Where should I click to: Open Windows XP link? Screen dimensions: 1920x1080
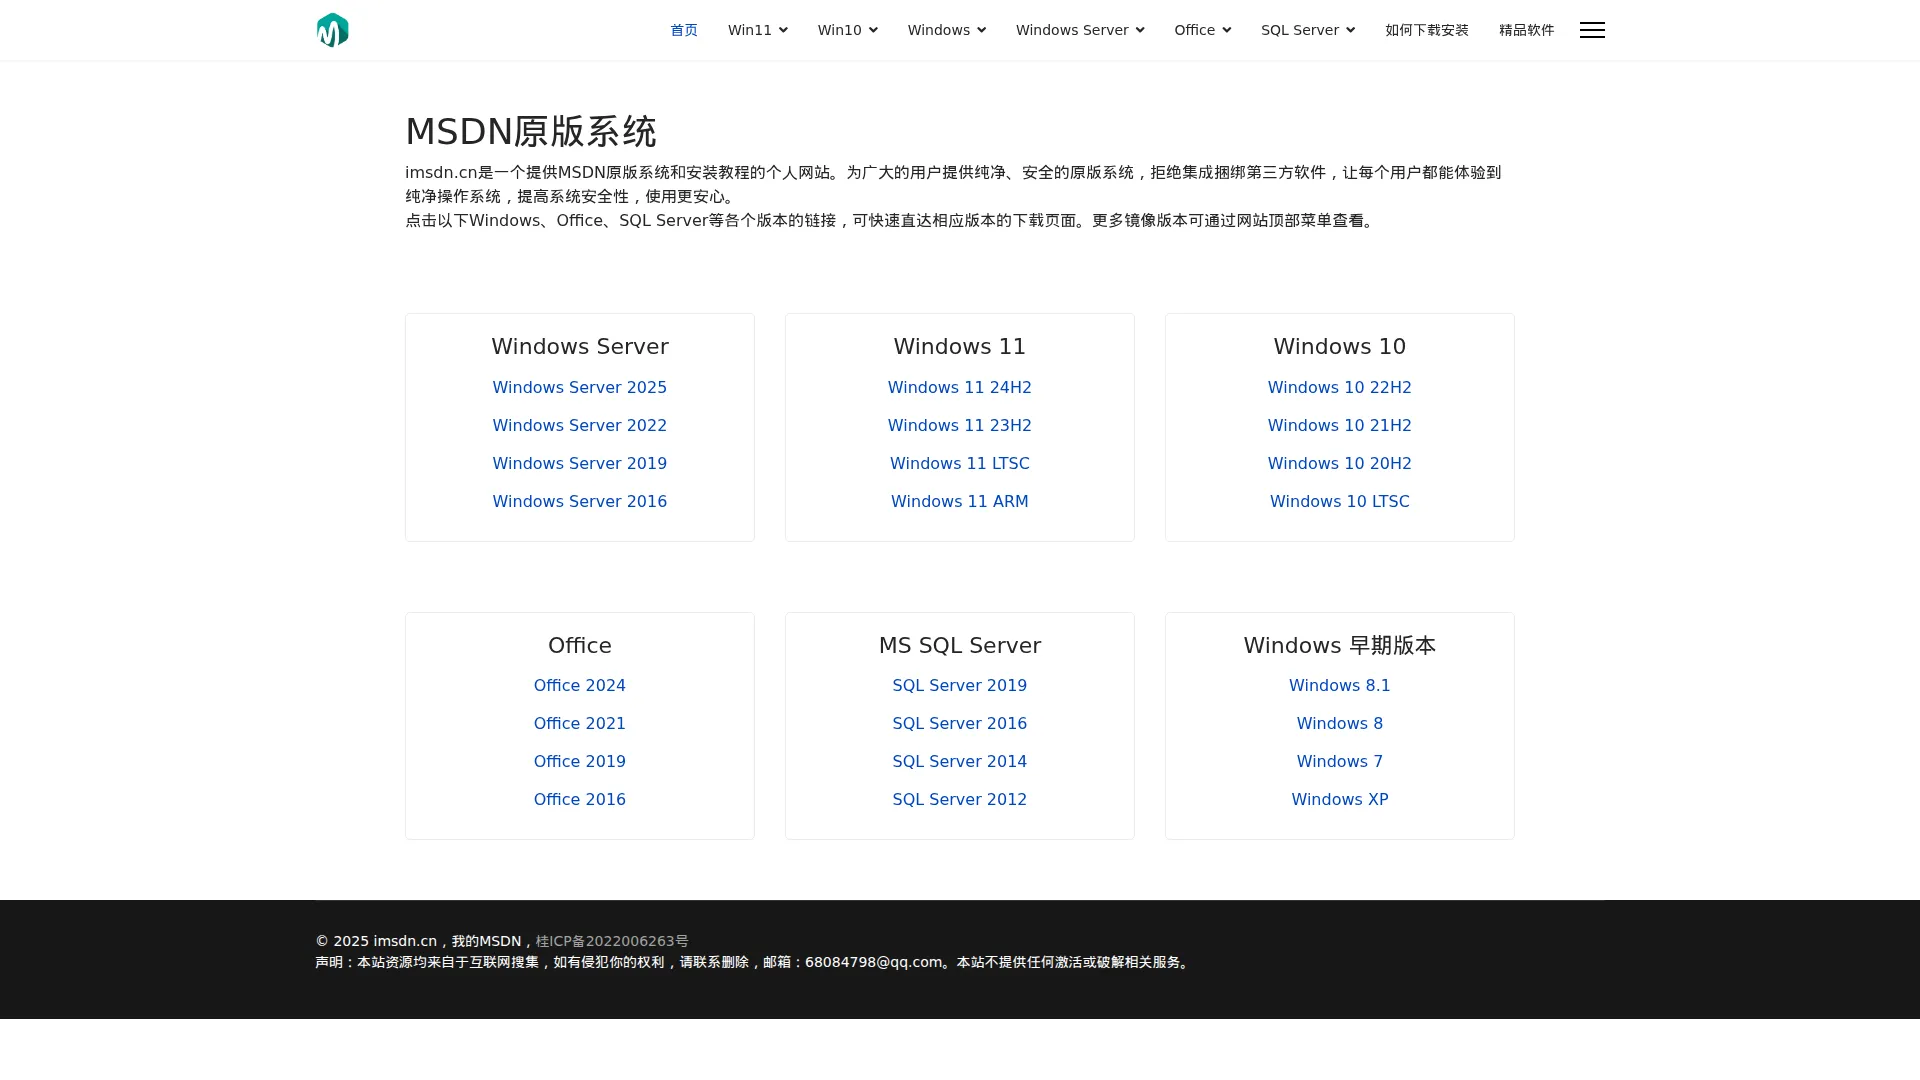(x=1340, y=800)
